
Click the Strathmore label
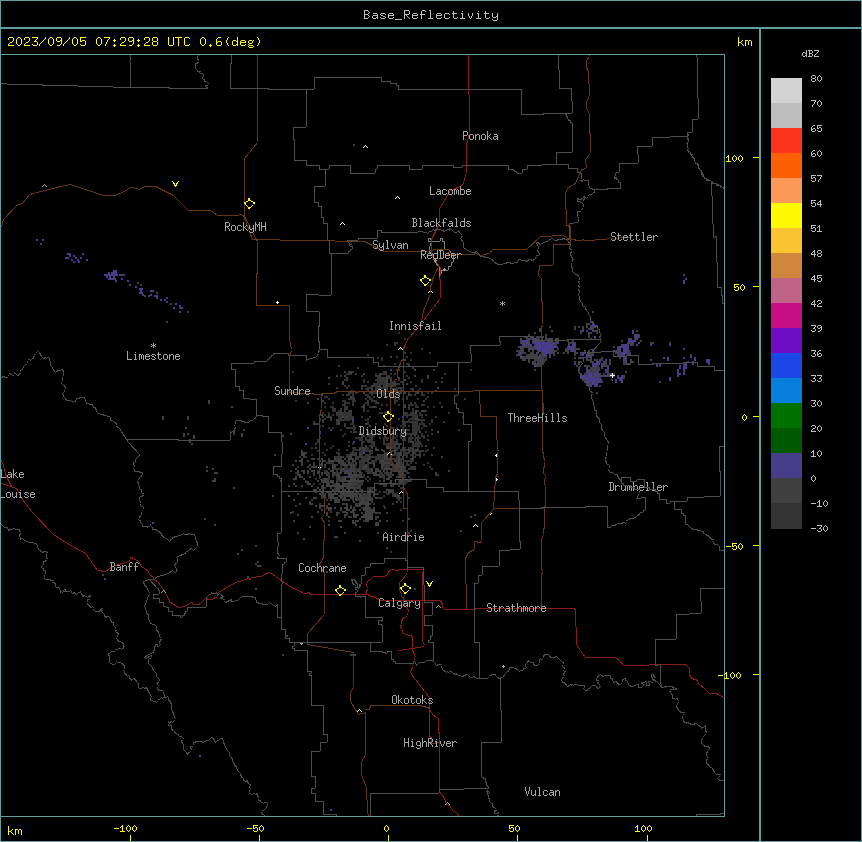coord(516,608)
